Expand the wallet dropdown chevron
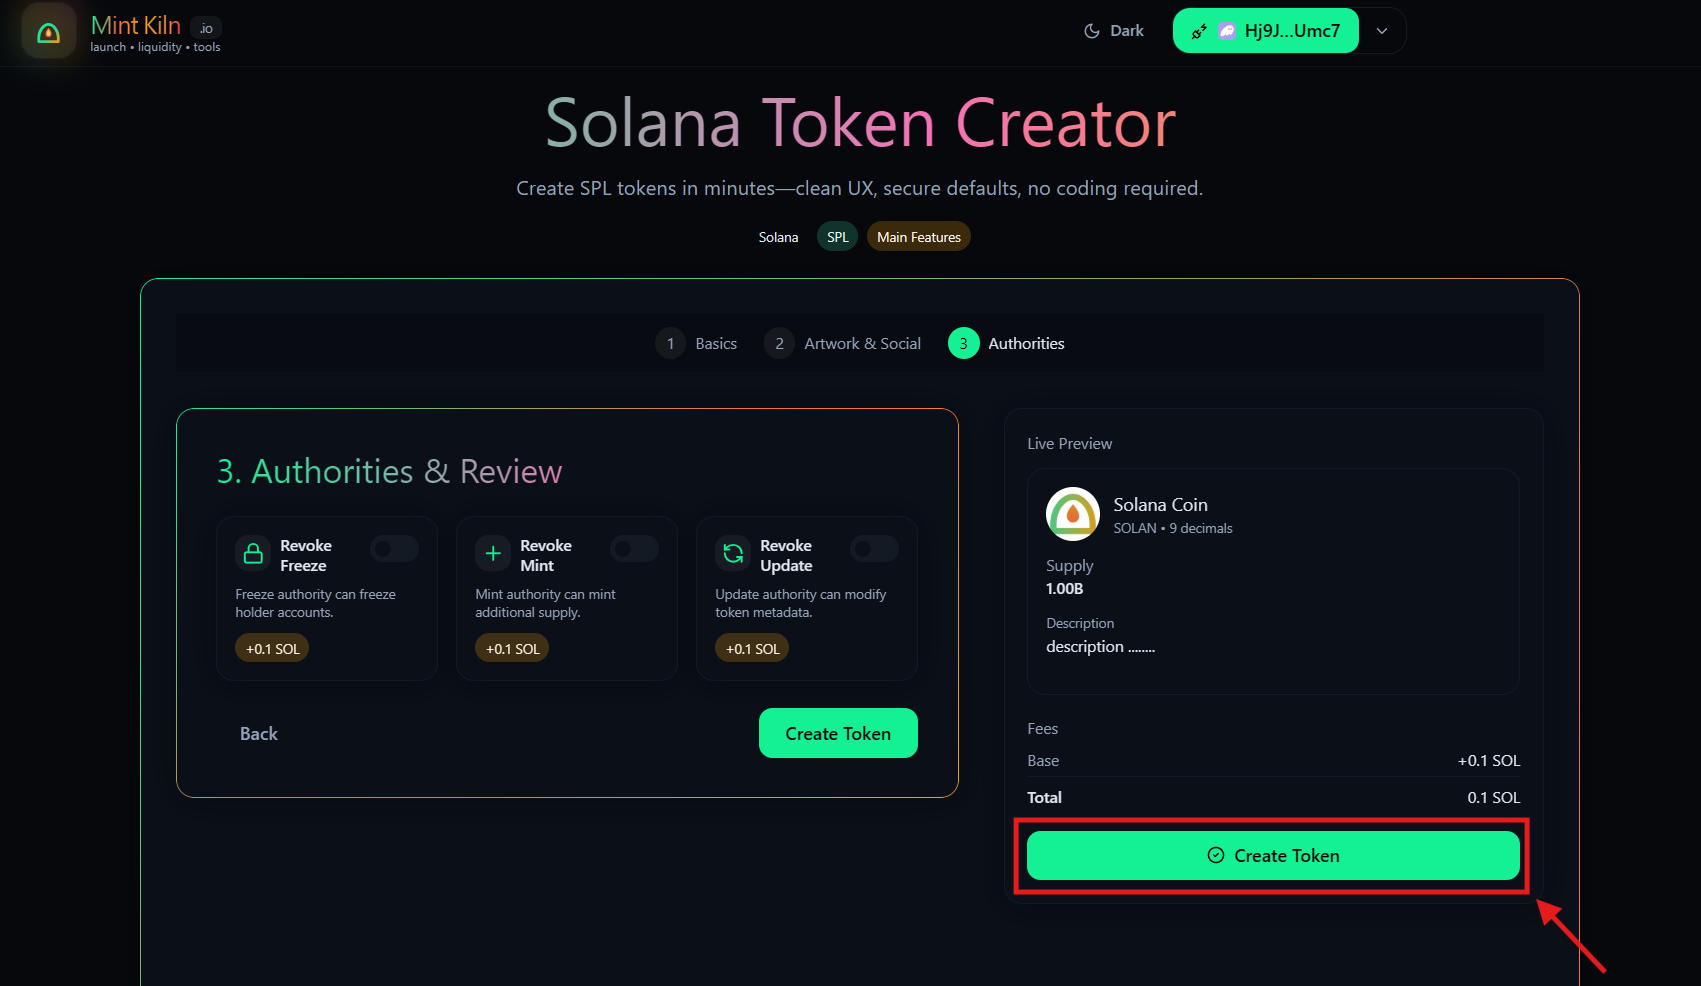1701x986 pixels. (x=1382, y=31)
